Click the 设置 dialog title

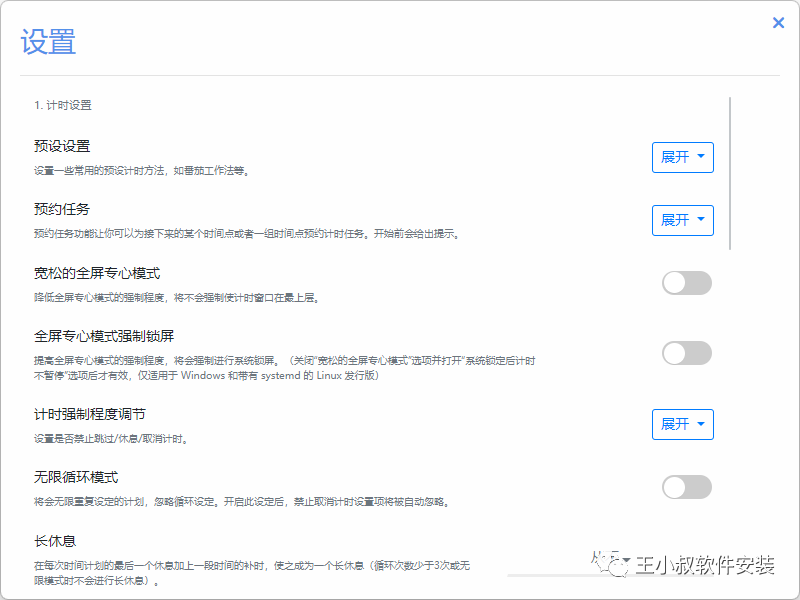(48, 42)
